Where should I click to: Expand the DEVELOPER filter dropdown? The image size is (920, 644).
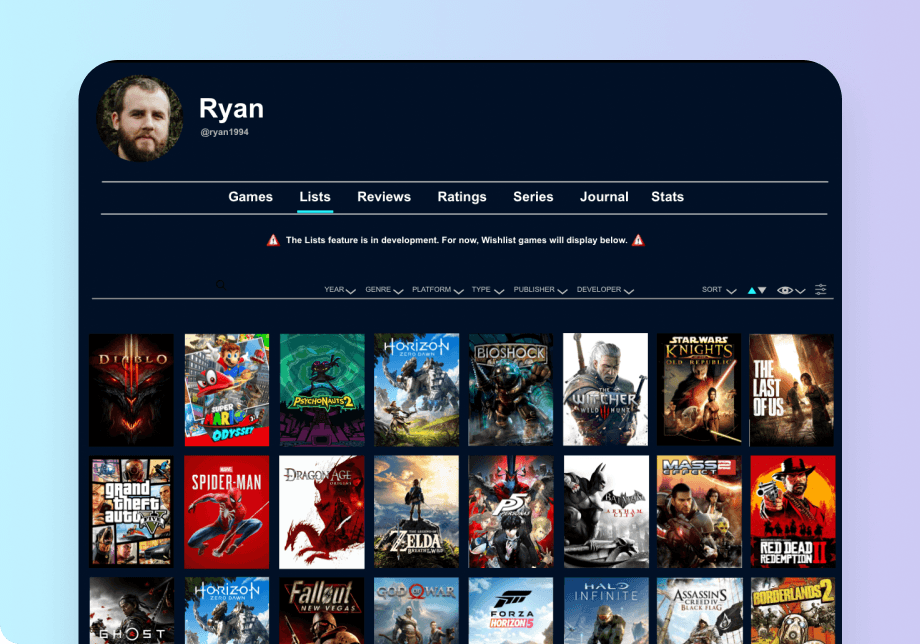pyautogui.click(x=605, y=290)
